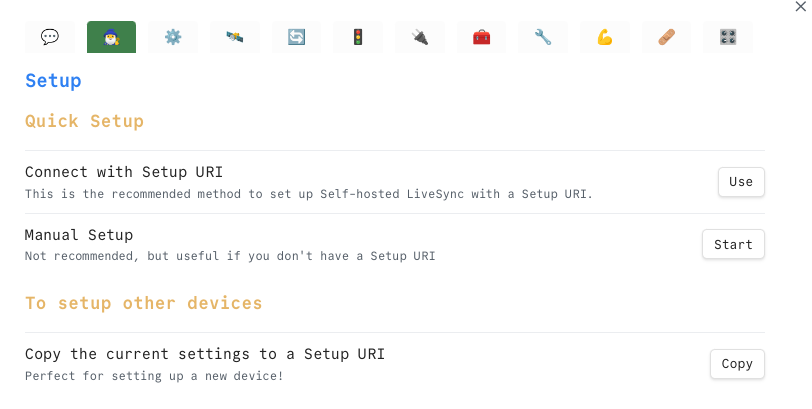
Task: Open the control knobs tab
Action: [728, 37]
